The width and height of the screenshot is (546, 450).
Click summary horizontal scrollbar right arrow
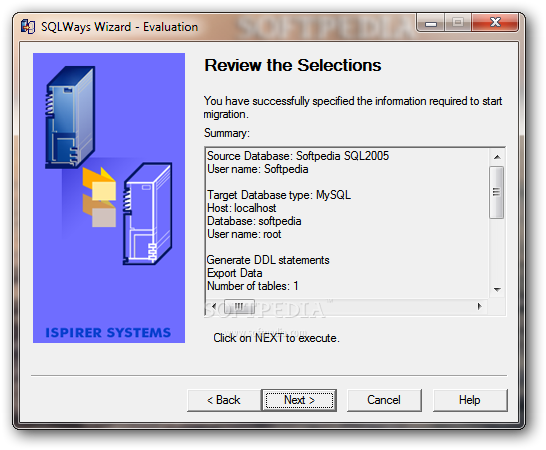480,307
